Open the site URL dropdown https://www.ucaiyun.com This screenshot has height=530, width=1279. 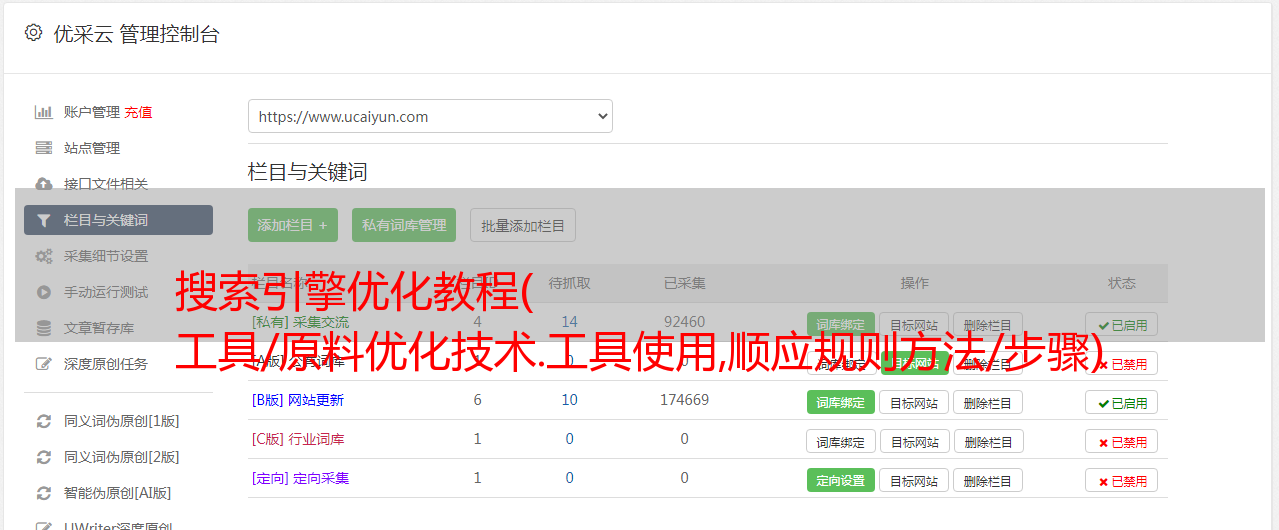tap(430, 116)
